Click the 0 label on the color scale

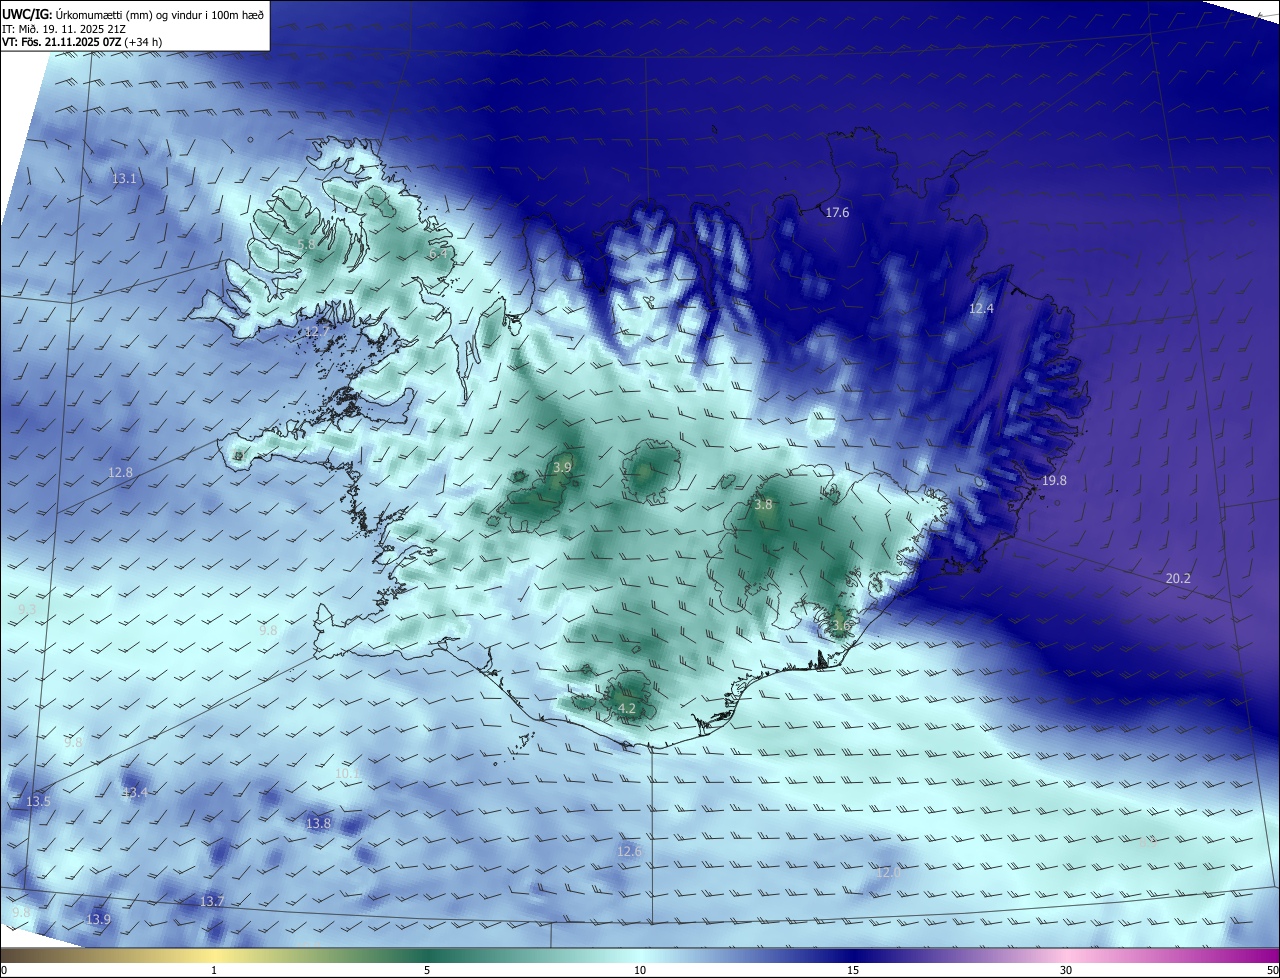coord(4,971)
